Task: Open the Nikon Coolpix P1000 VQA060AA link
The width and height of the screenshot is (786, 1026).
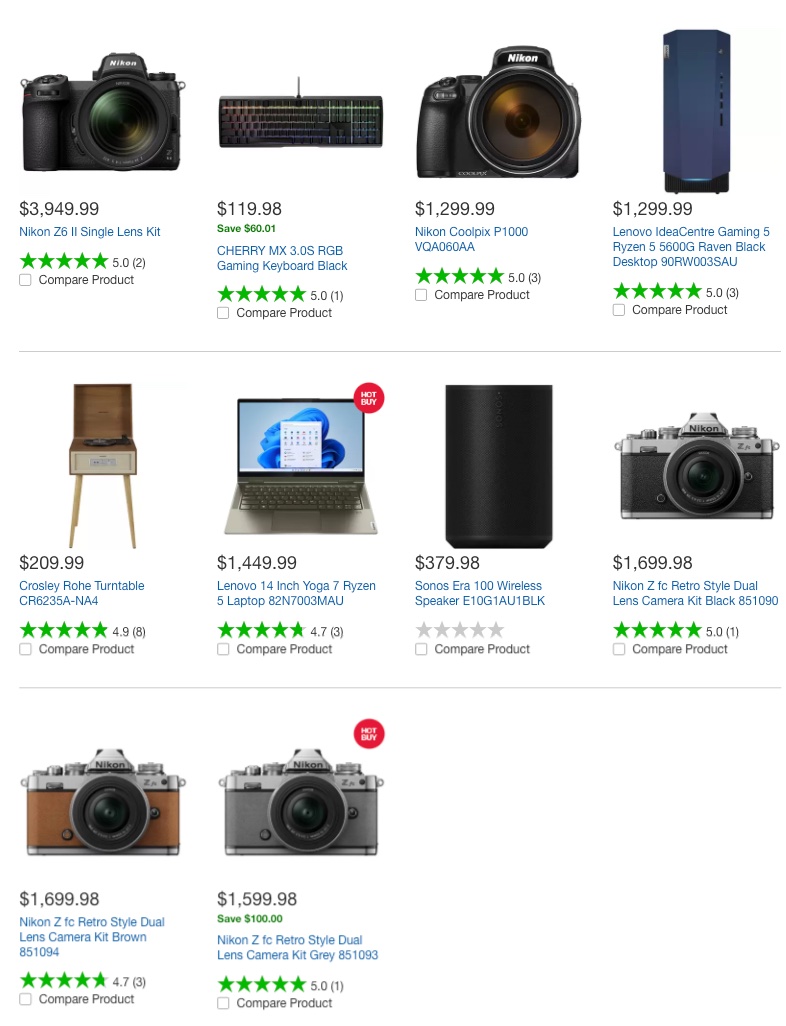Action: tap(471, 239)
